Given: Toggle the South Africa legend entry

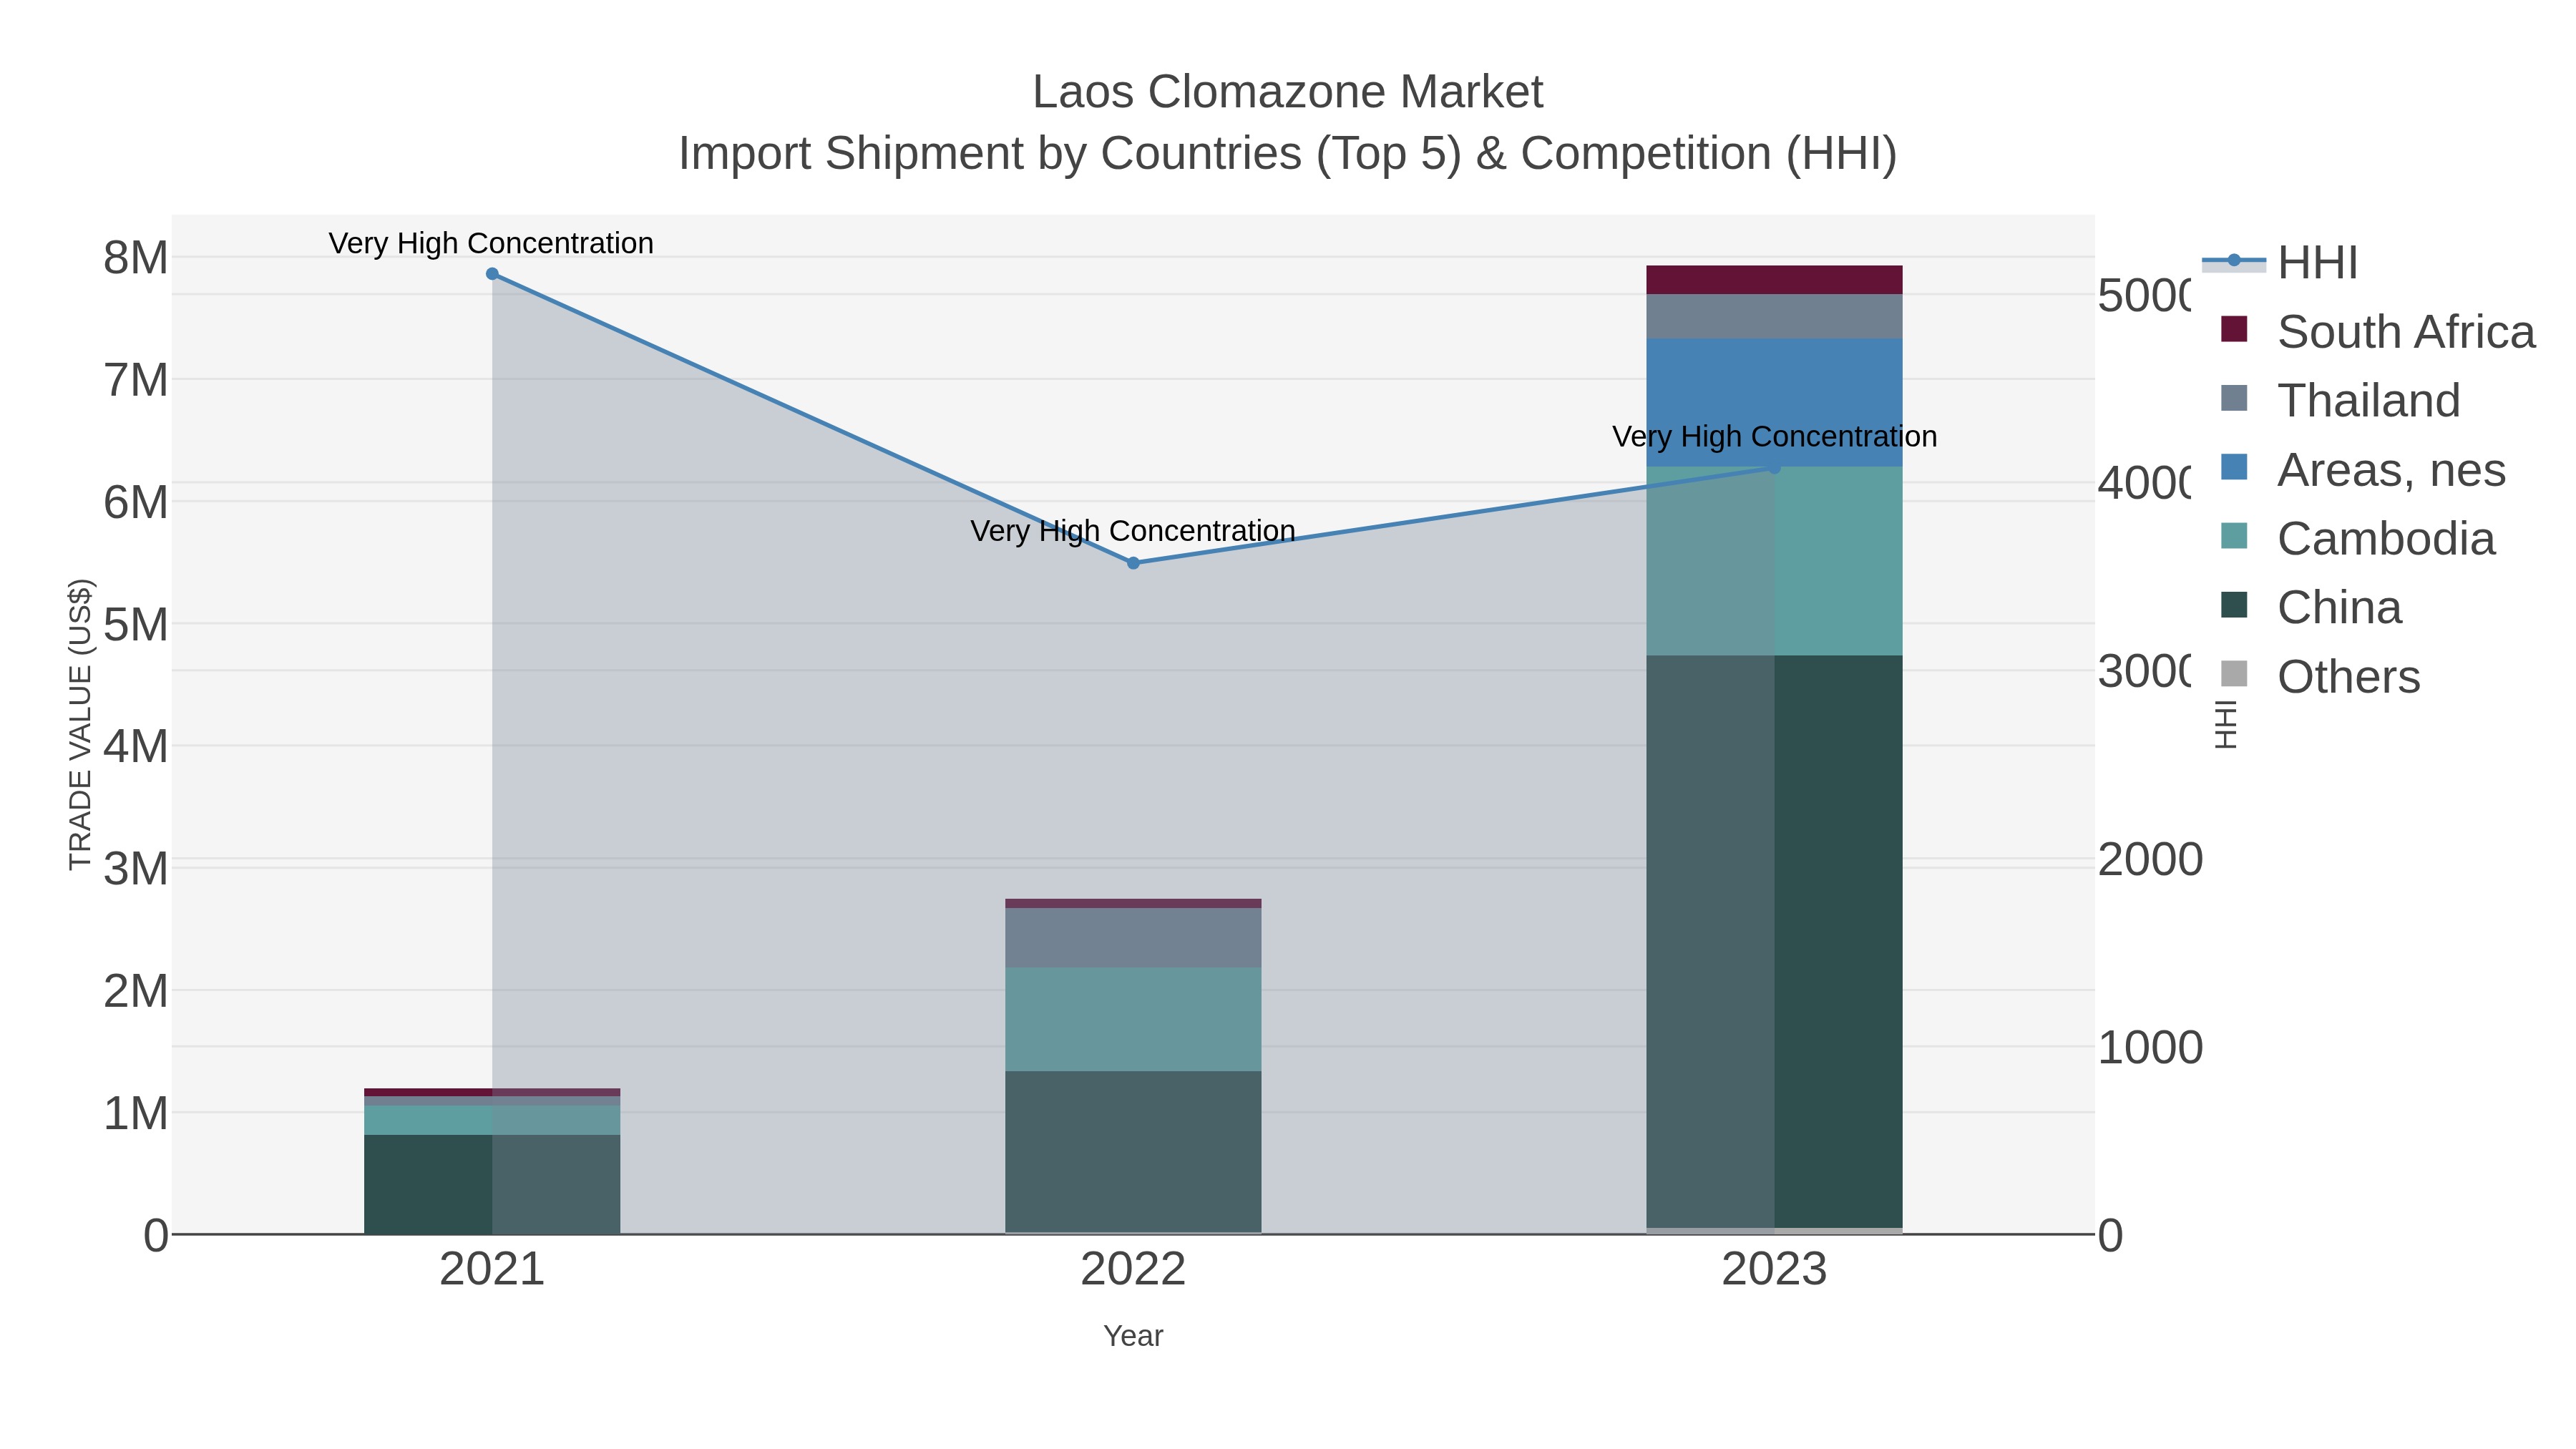Looking at the screenshot, I should click(2377, 331).
